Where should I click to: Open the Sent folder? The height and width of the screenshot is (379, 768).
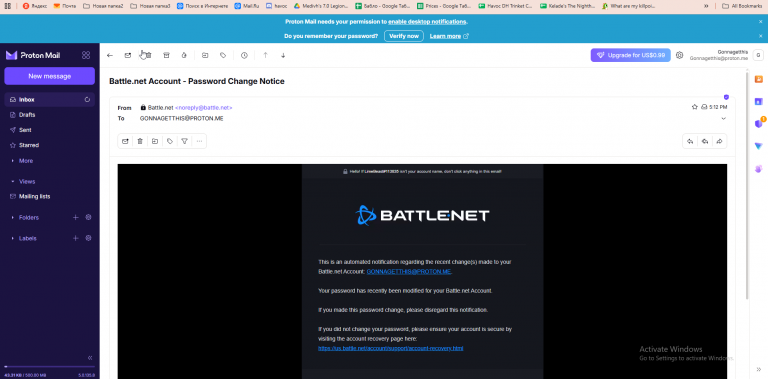coord(49,130)
